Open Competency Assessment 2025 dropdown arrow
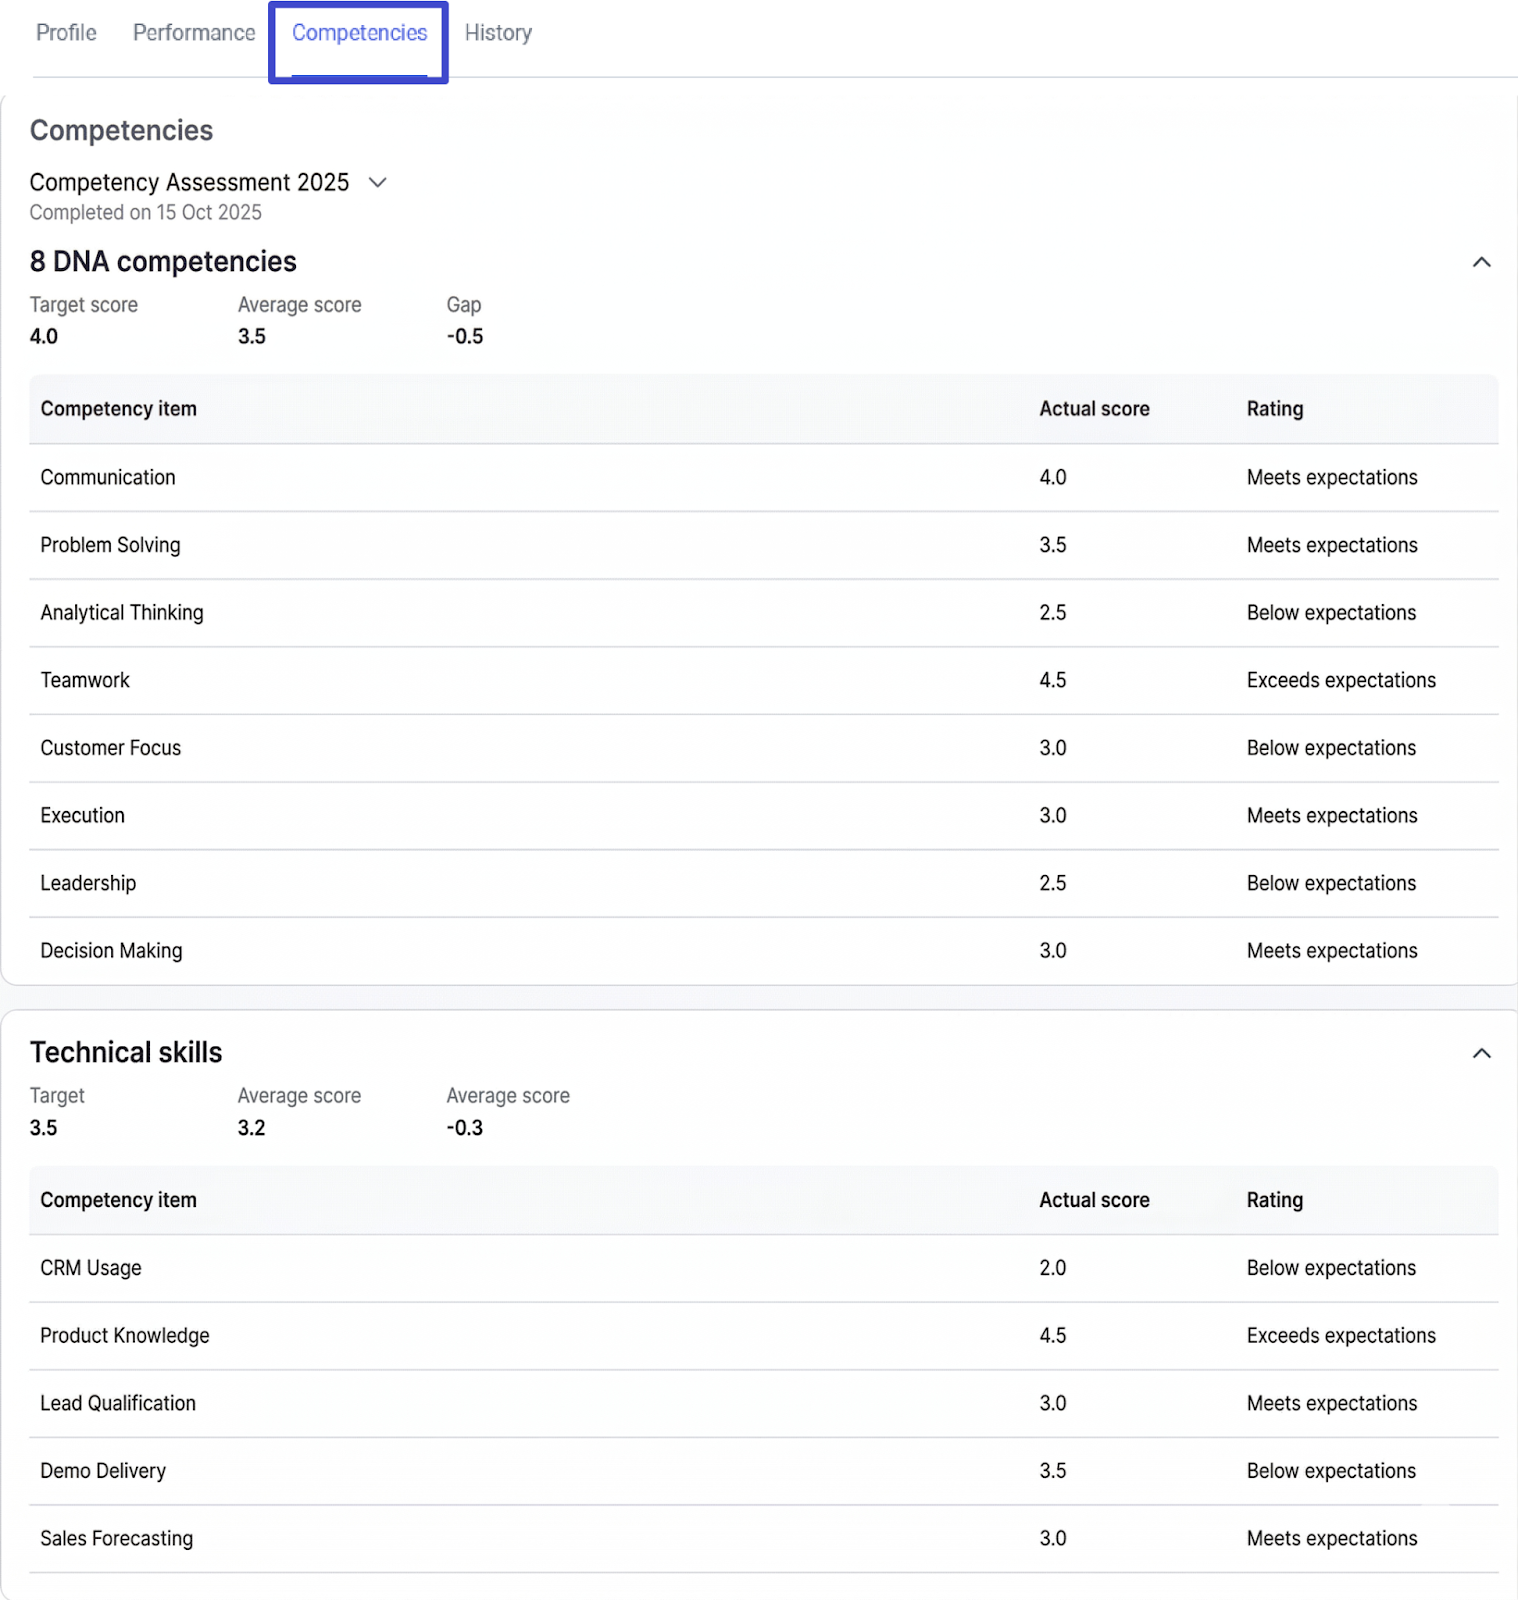Image resolution: width=1518 pixels, height=1600 pixels. pyautogui.click(x=378, y=182)
